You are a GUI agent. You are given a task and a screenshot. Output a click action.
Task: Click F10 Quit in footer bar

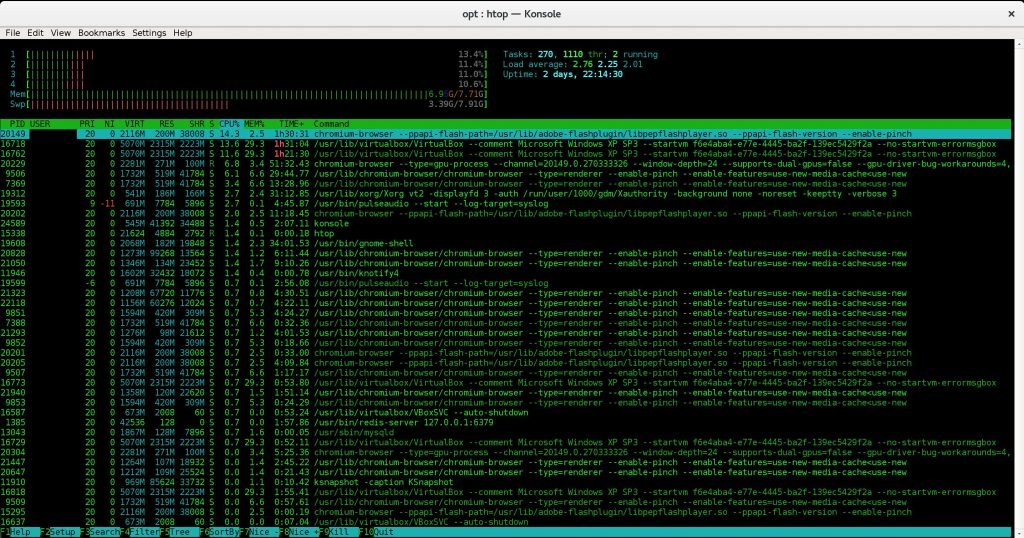pyautogui.click(x=378, y=532)
